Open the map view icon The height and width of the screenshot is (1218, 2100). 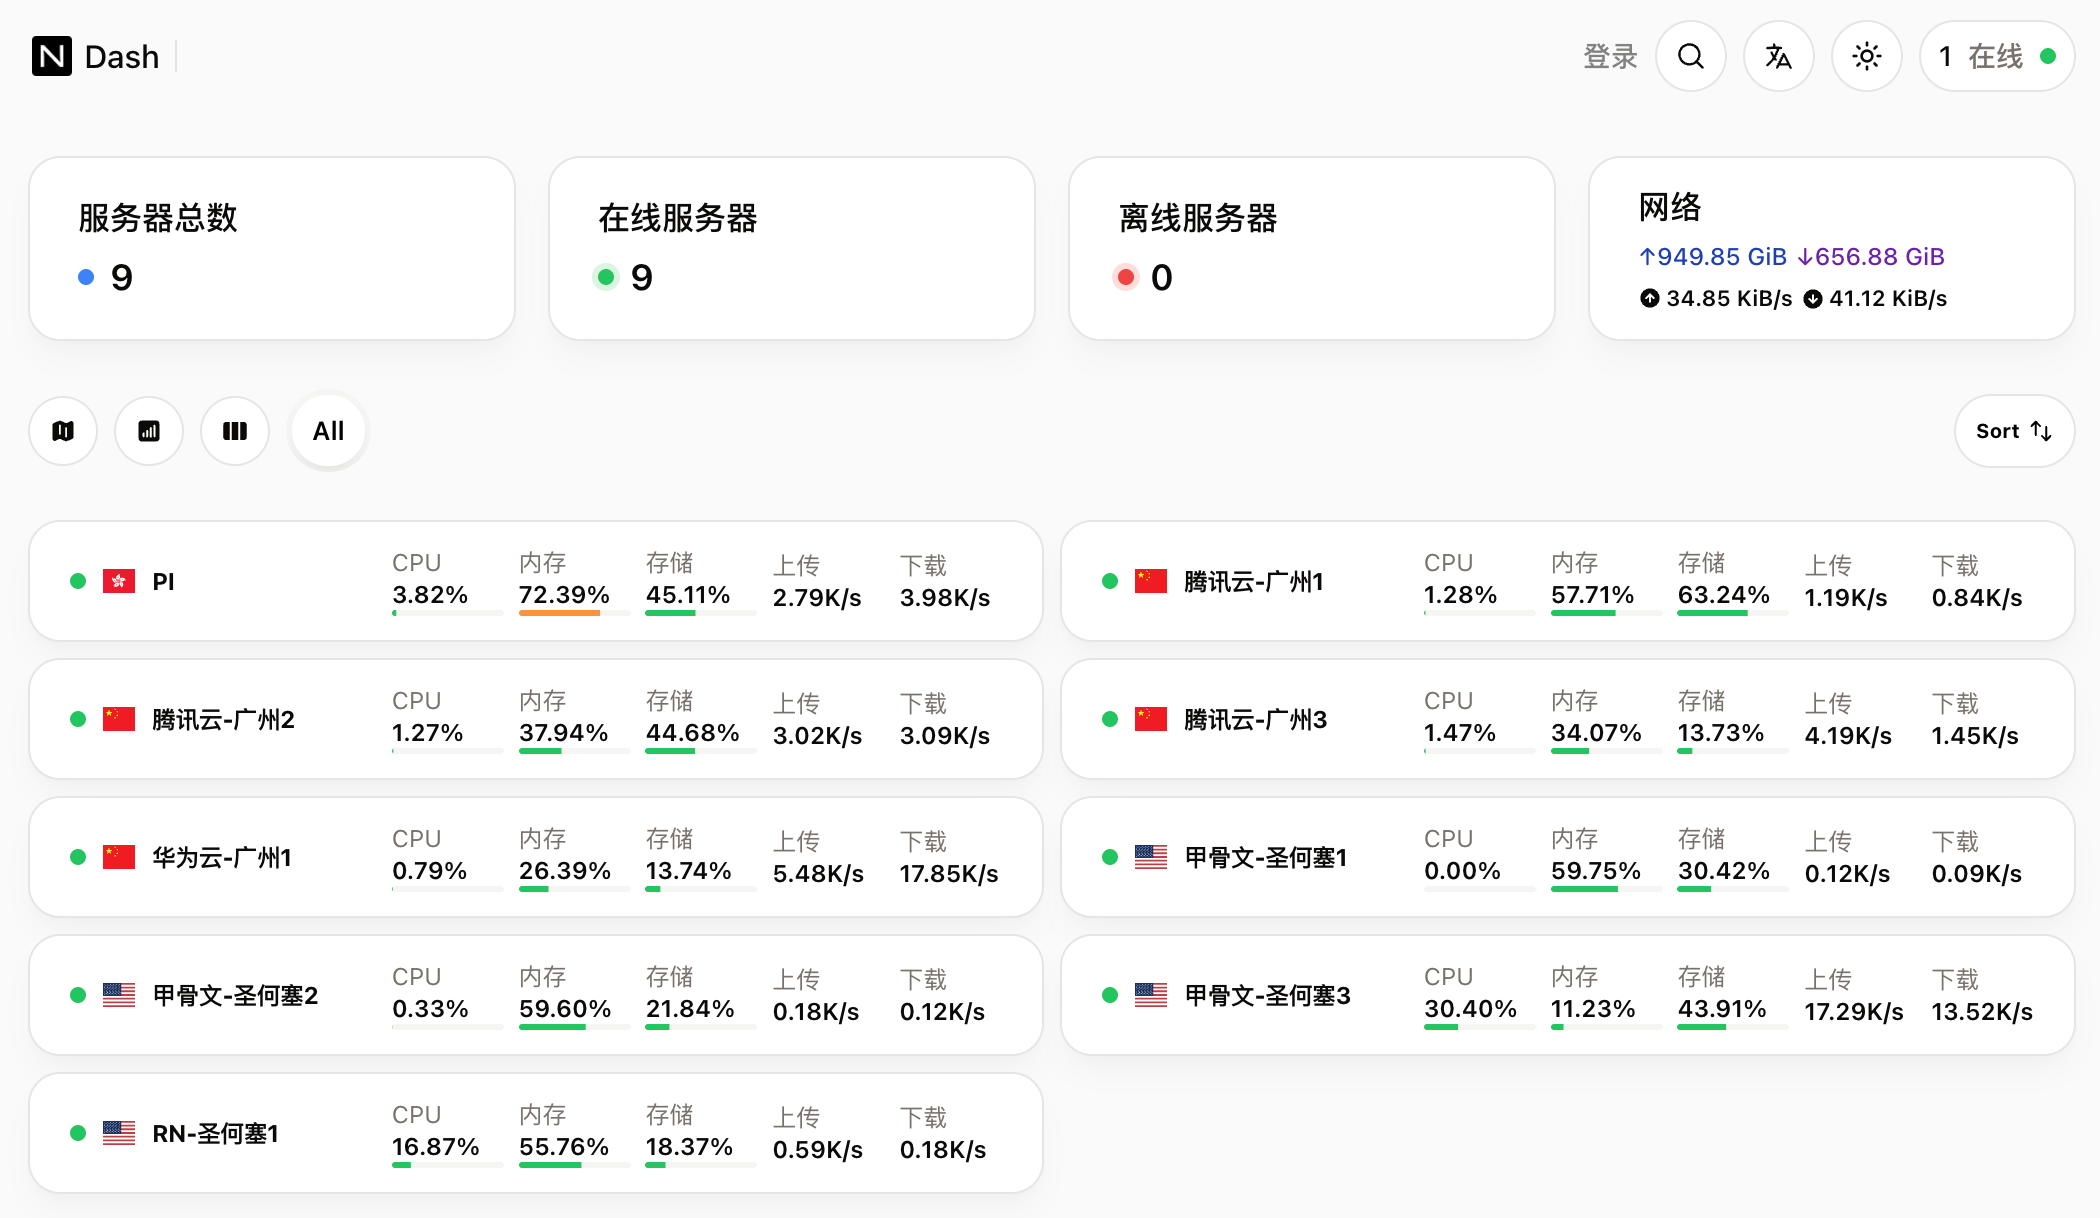coord(63,431)
